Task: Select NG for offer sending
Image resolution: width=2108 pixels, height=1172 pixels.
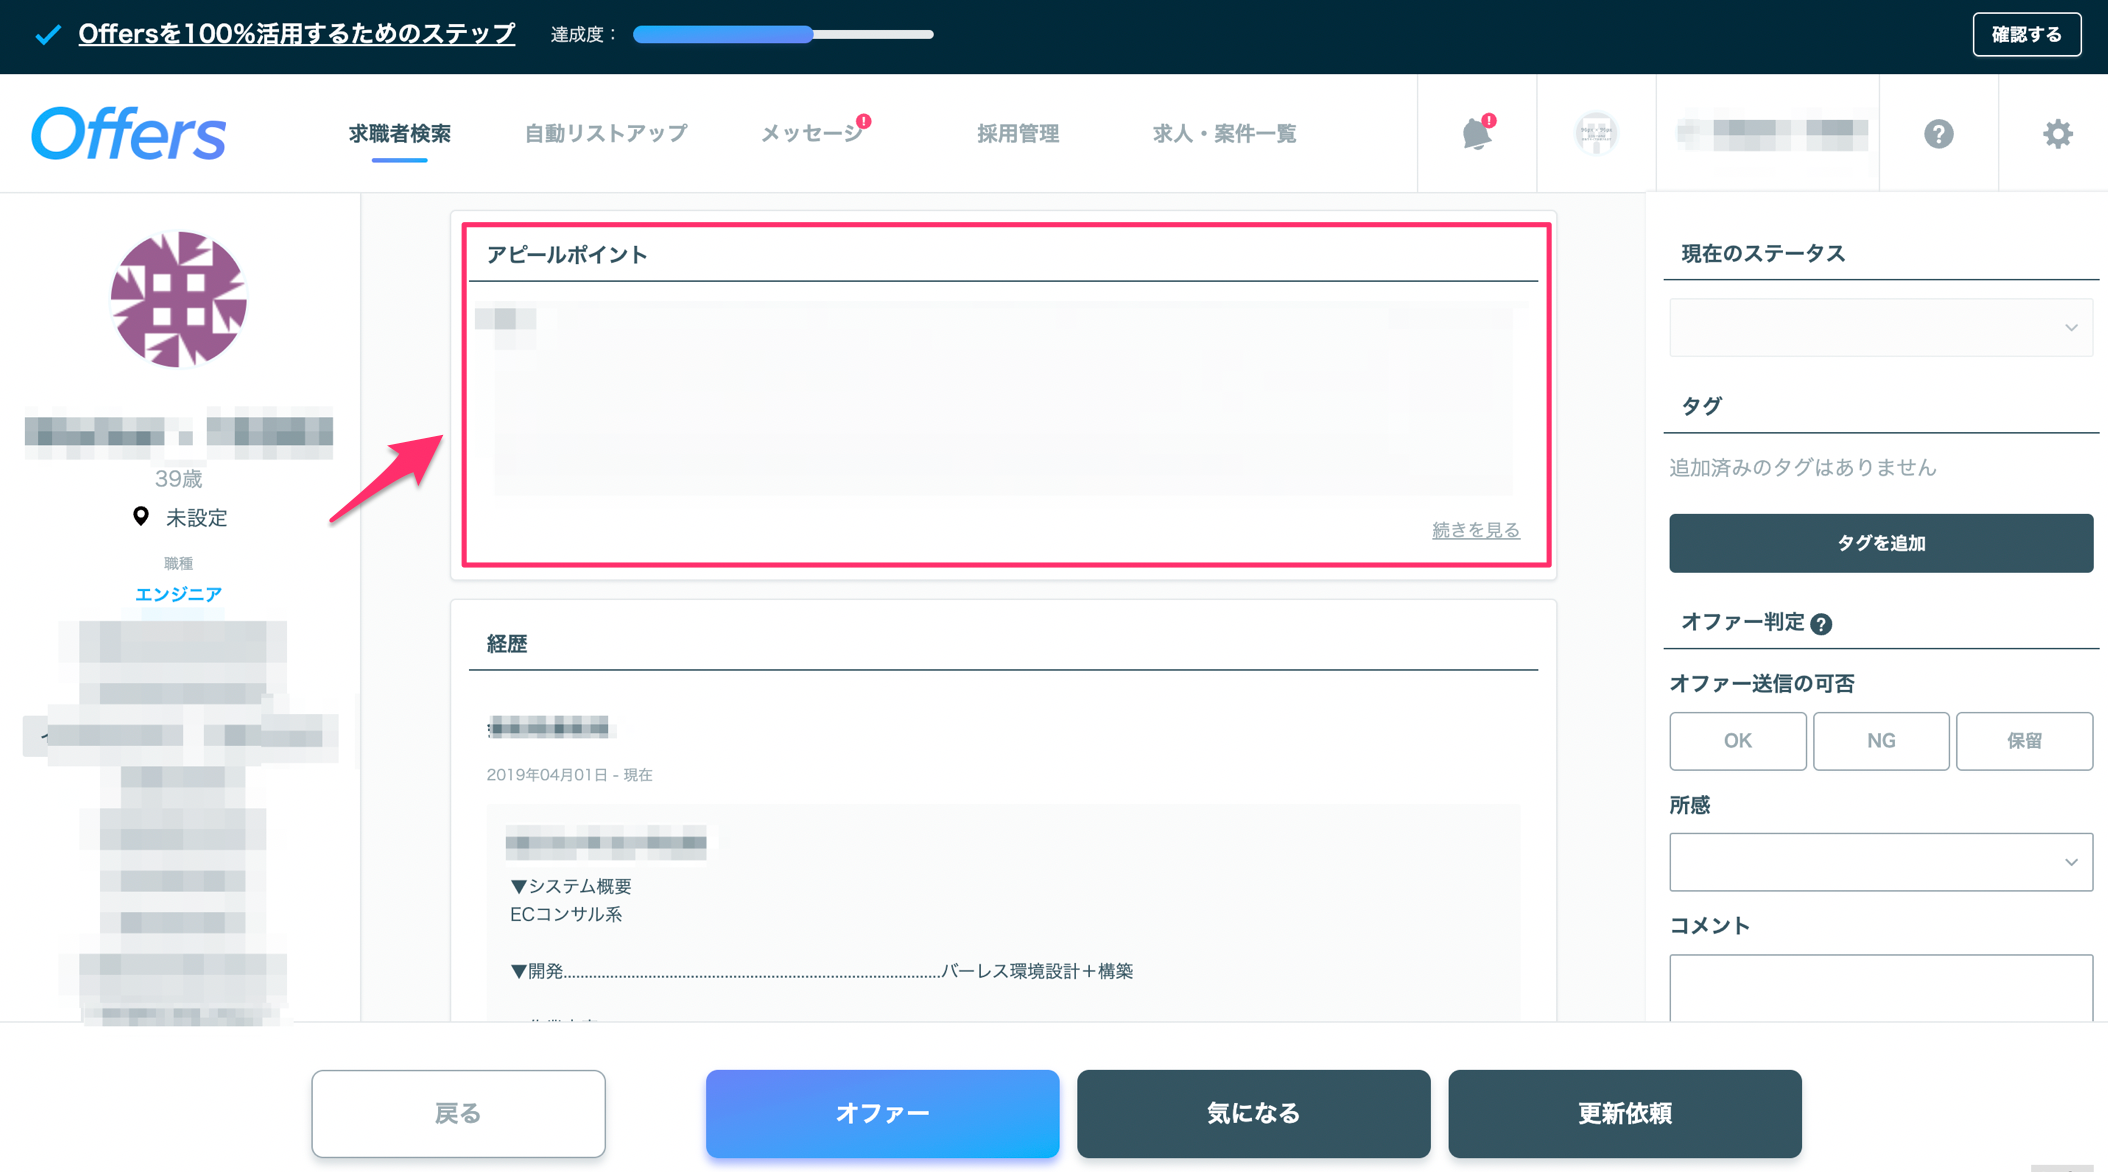Action: pos(1880,741)
